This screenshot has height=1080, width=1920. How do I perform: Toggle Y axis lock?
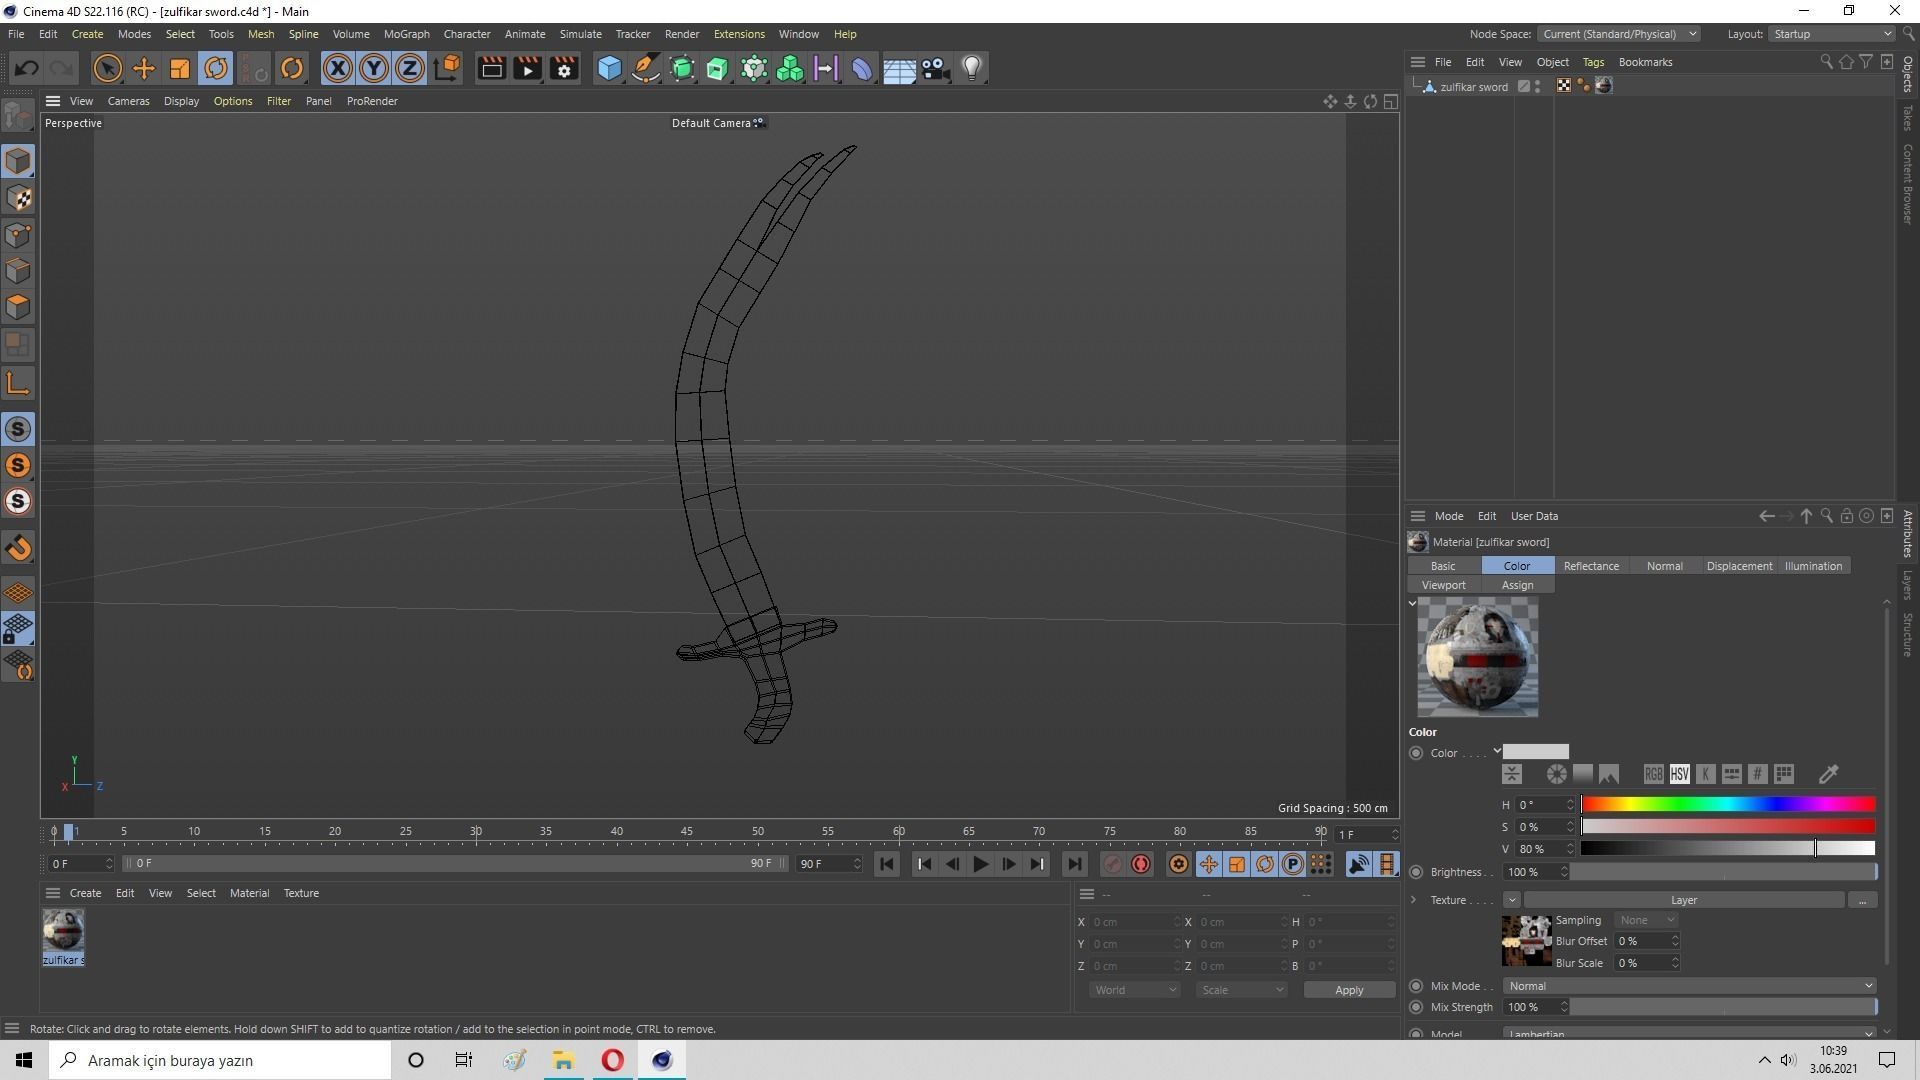(x=374, y=68)
